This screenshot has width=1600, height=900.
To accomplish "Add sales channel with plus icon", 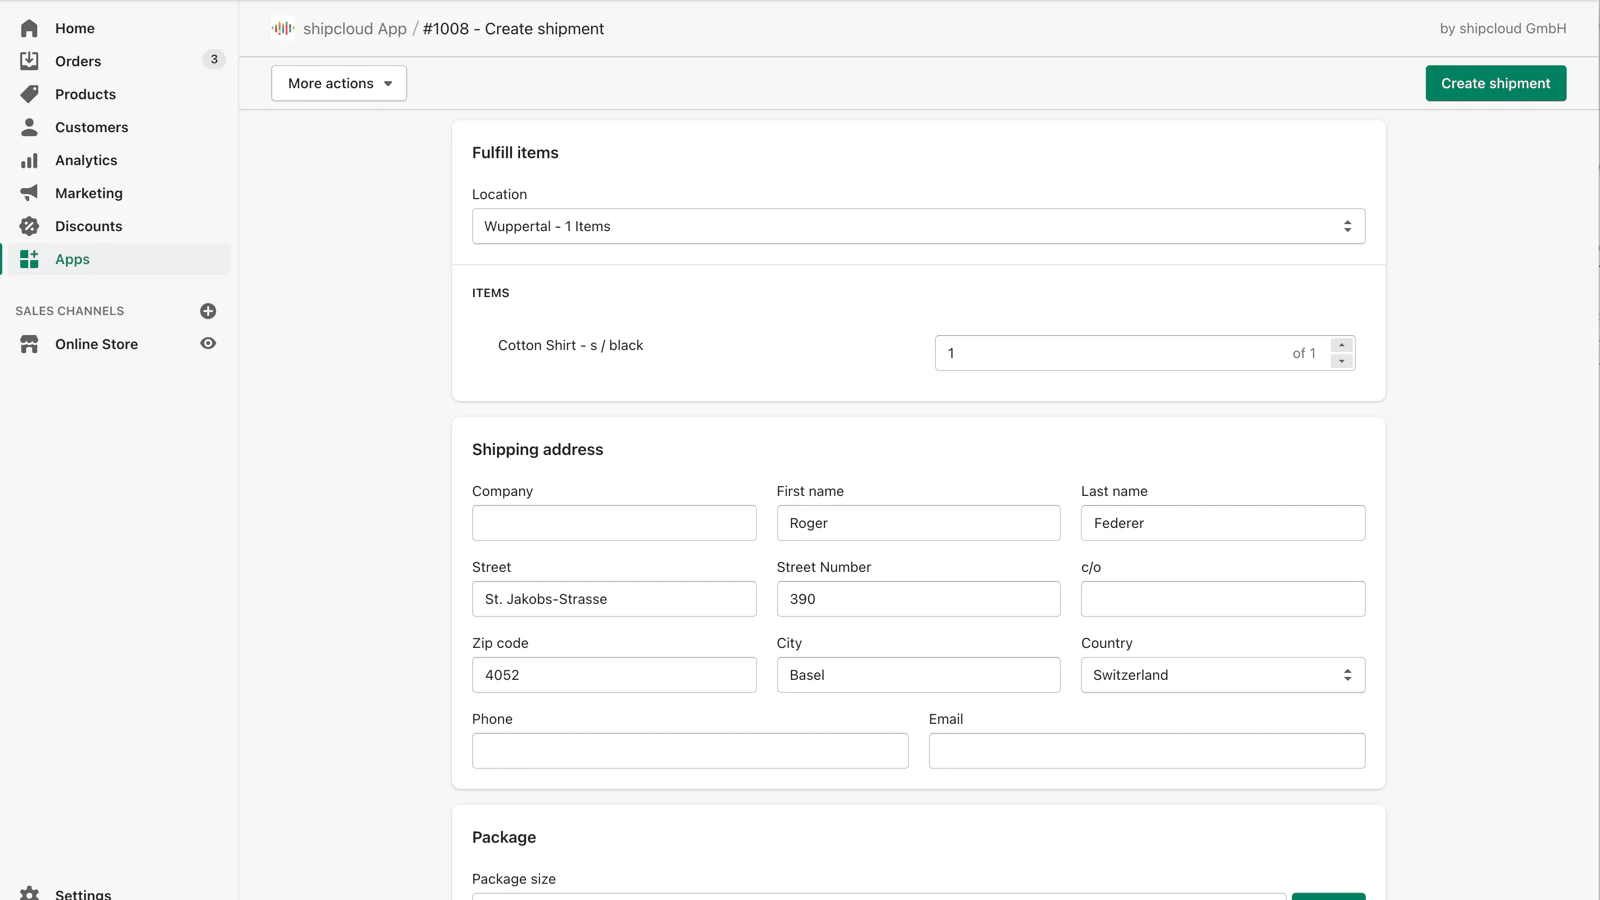I will (x=208, y=311).
